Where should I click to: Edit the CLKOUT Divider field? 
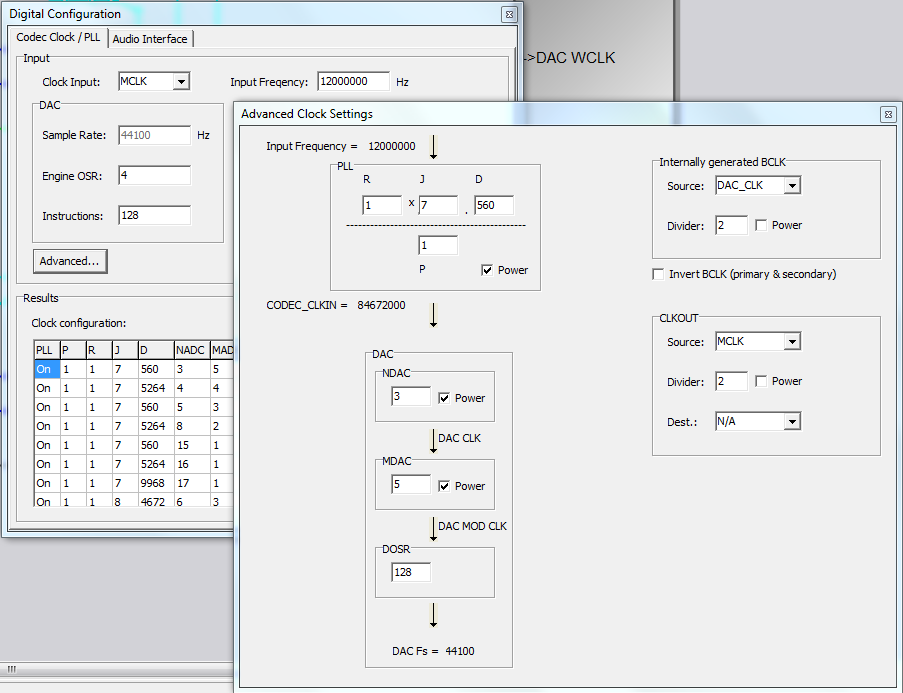[x=731, y=381]
